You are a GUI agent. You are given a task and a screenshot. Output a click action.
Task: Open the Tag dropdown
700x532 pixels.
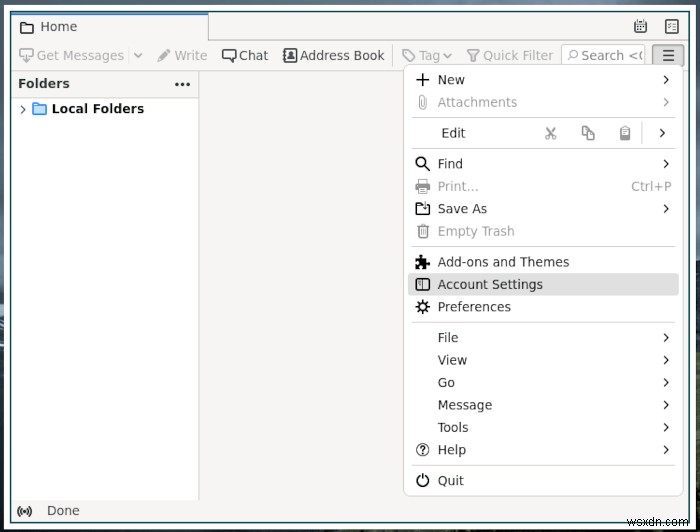tap(427, 55)
